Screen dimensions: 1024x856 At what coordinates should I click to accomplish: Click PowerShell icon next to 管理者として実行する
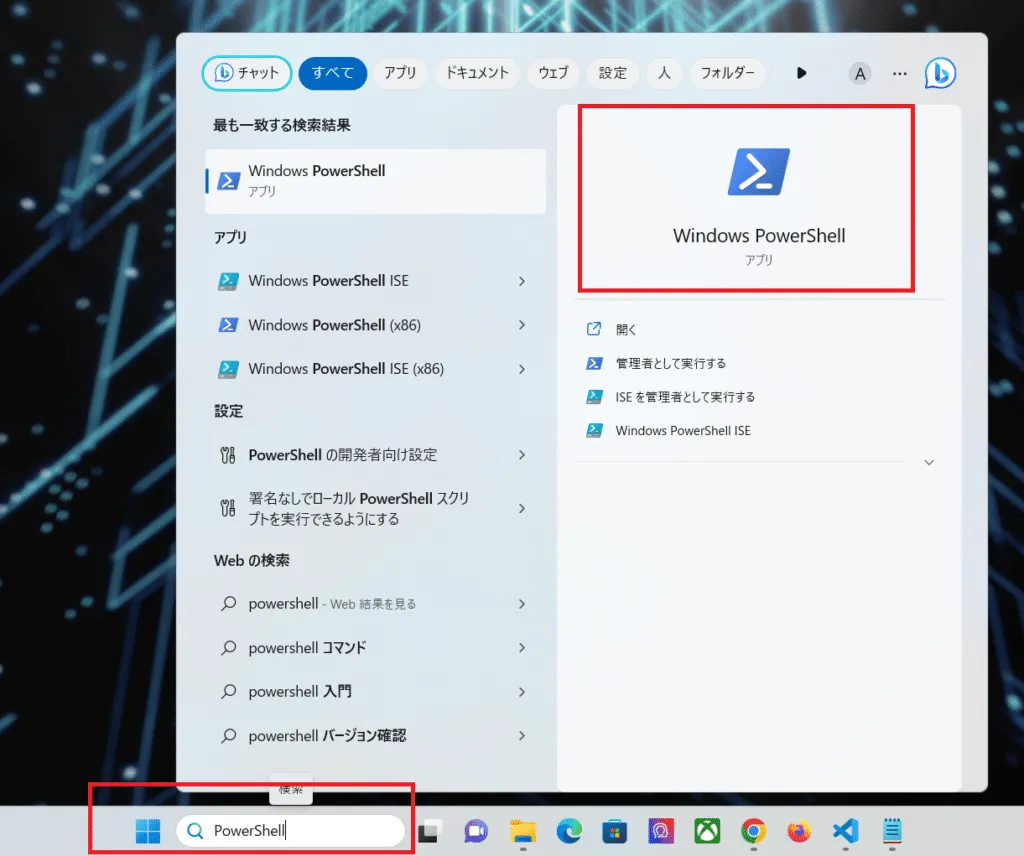tap(594, 364)
